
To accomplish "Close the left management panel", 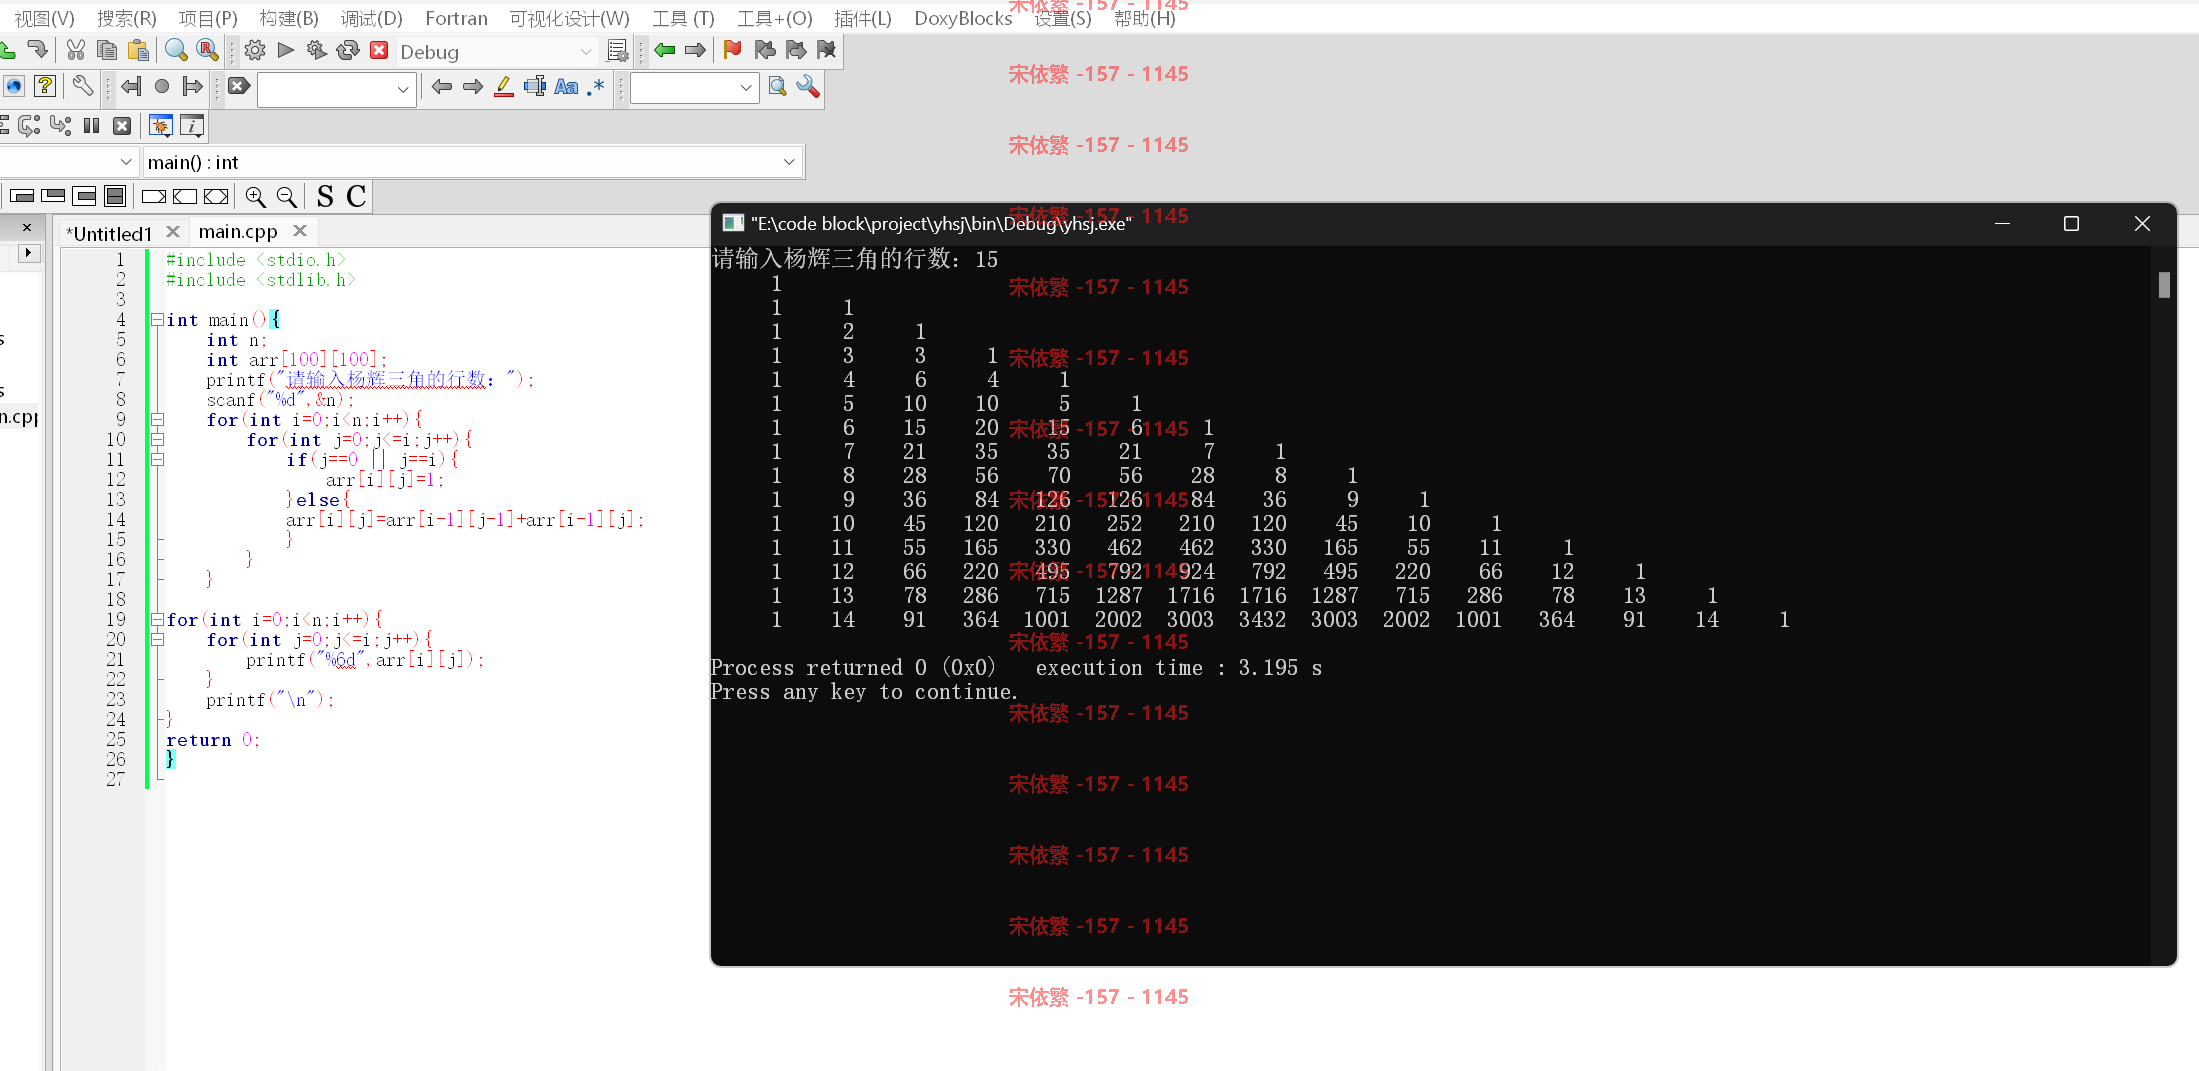I will (27, 228).
